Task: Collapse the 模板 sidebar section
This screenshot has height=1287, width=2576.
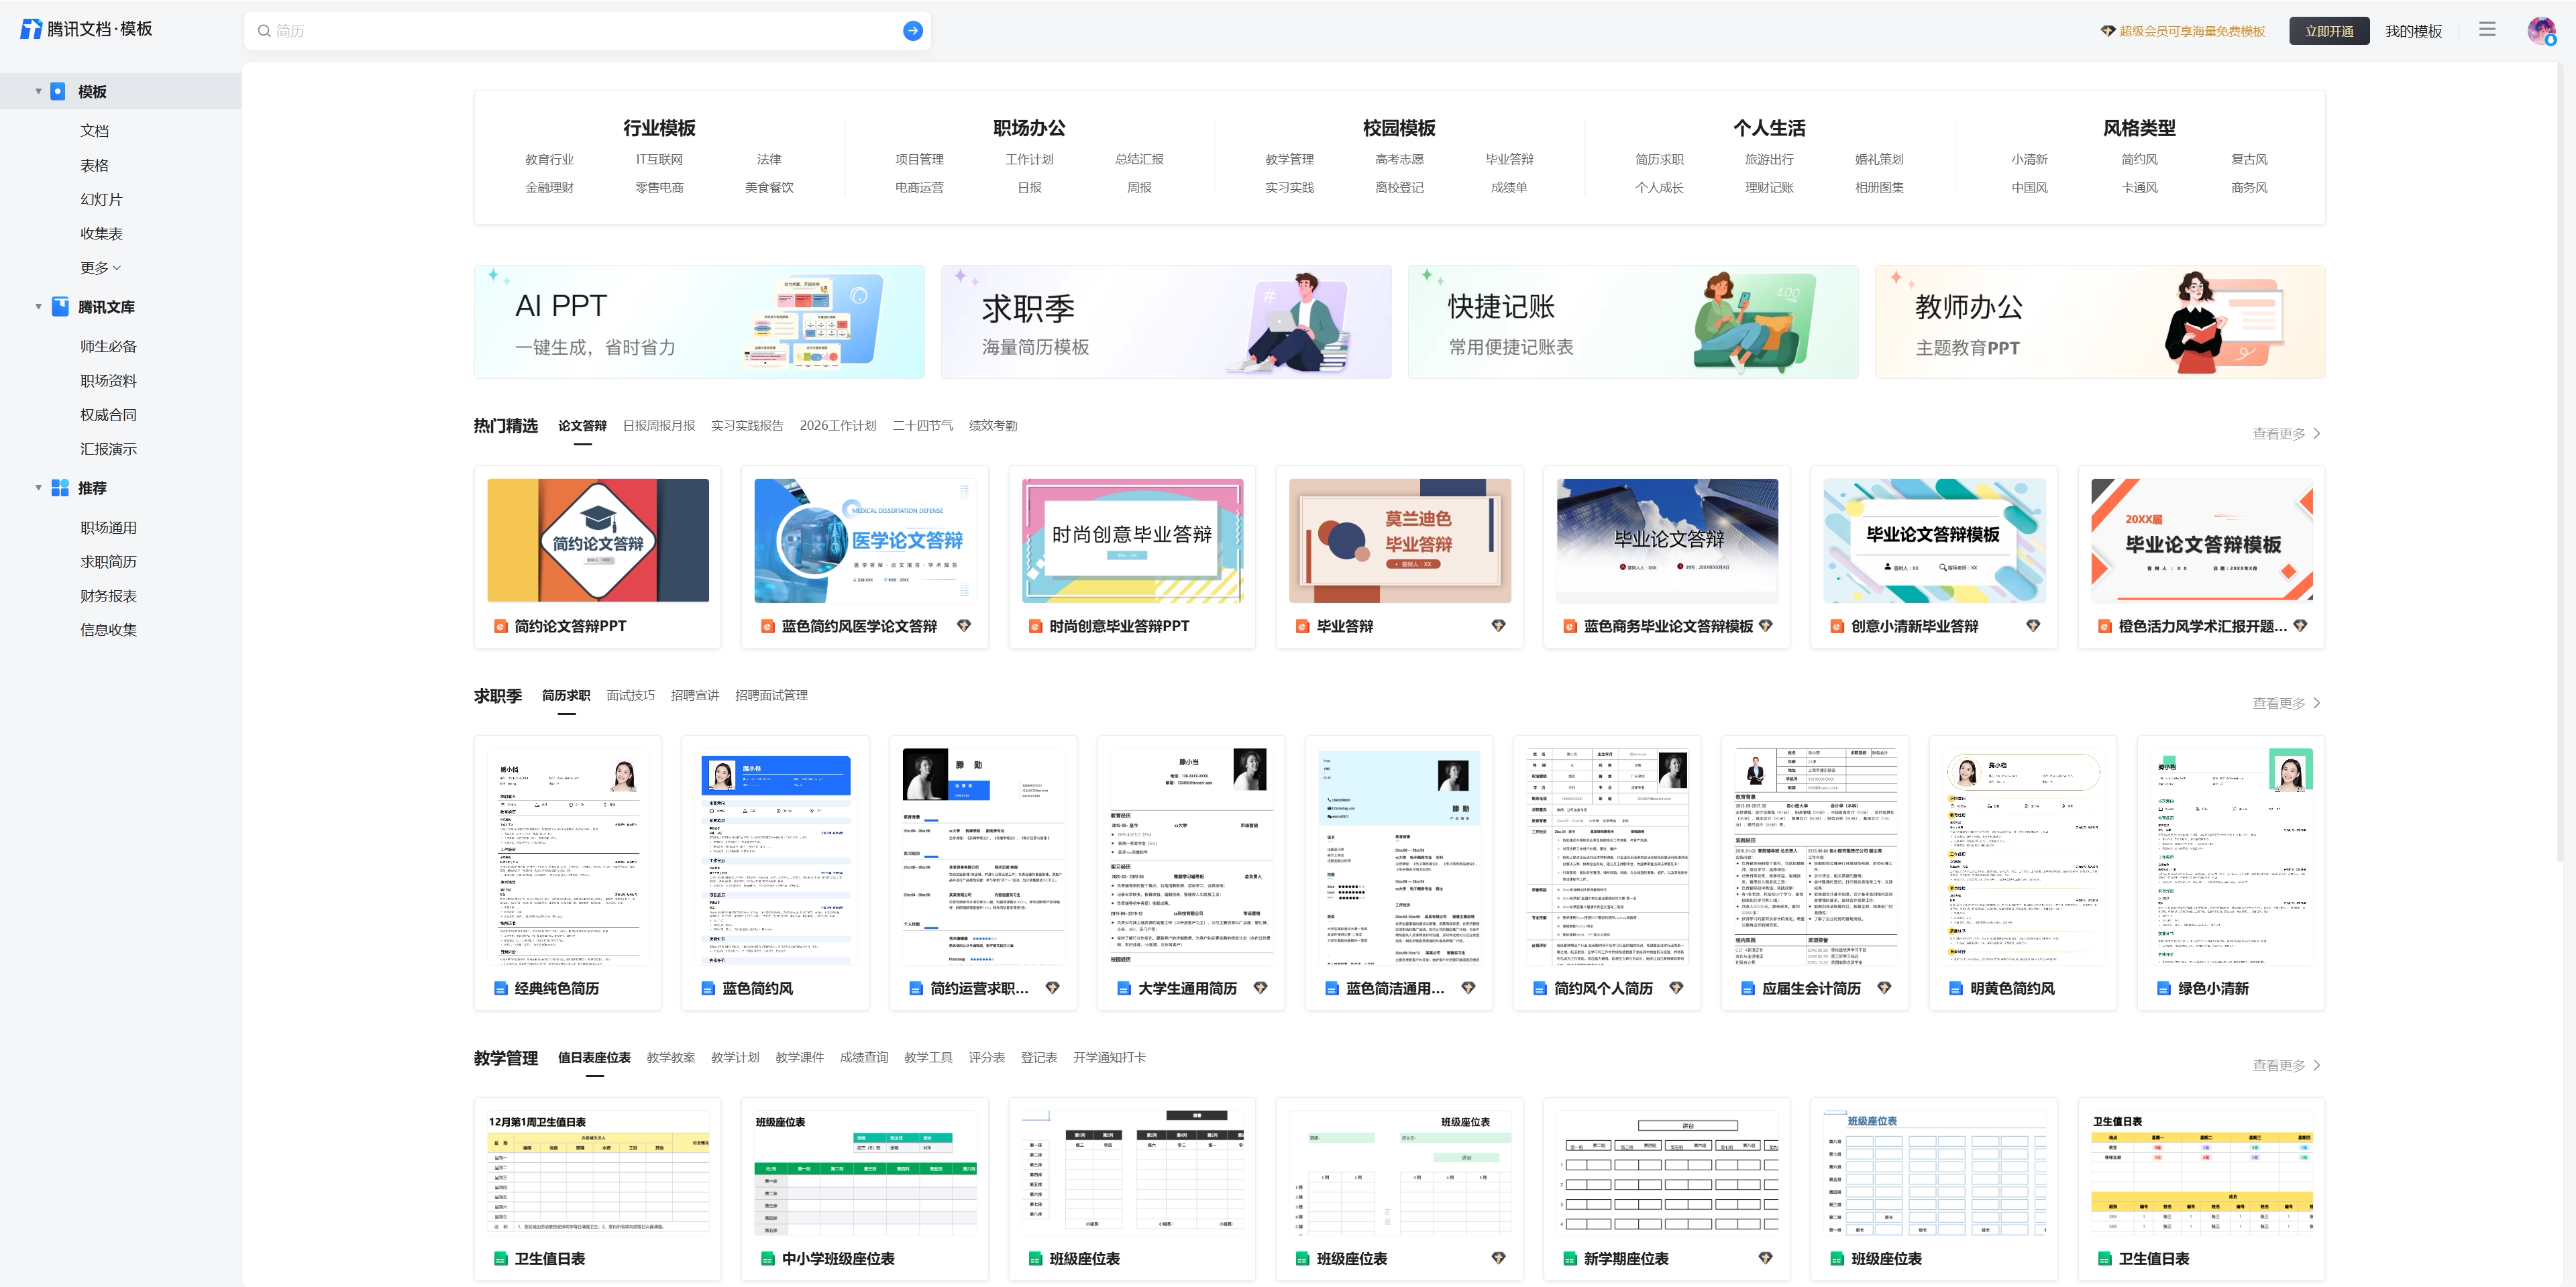Action: coord(38,90)
